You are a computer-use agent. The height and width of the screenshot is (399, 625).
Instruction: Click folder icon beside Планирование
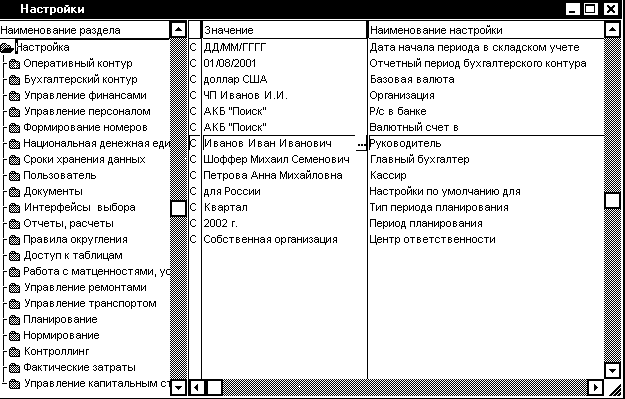click(14, 320)
